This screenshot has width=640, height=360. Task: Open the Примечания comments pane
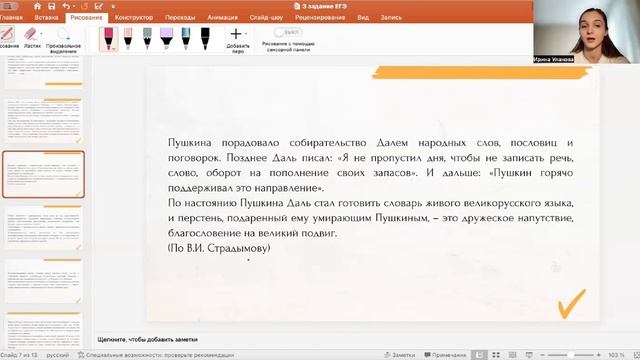(445, 355)
